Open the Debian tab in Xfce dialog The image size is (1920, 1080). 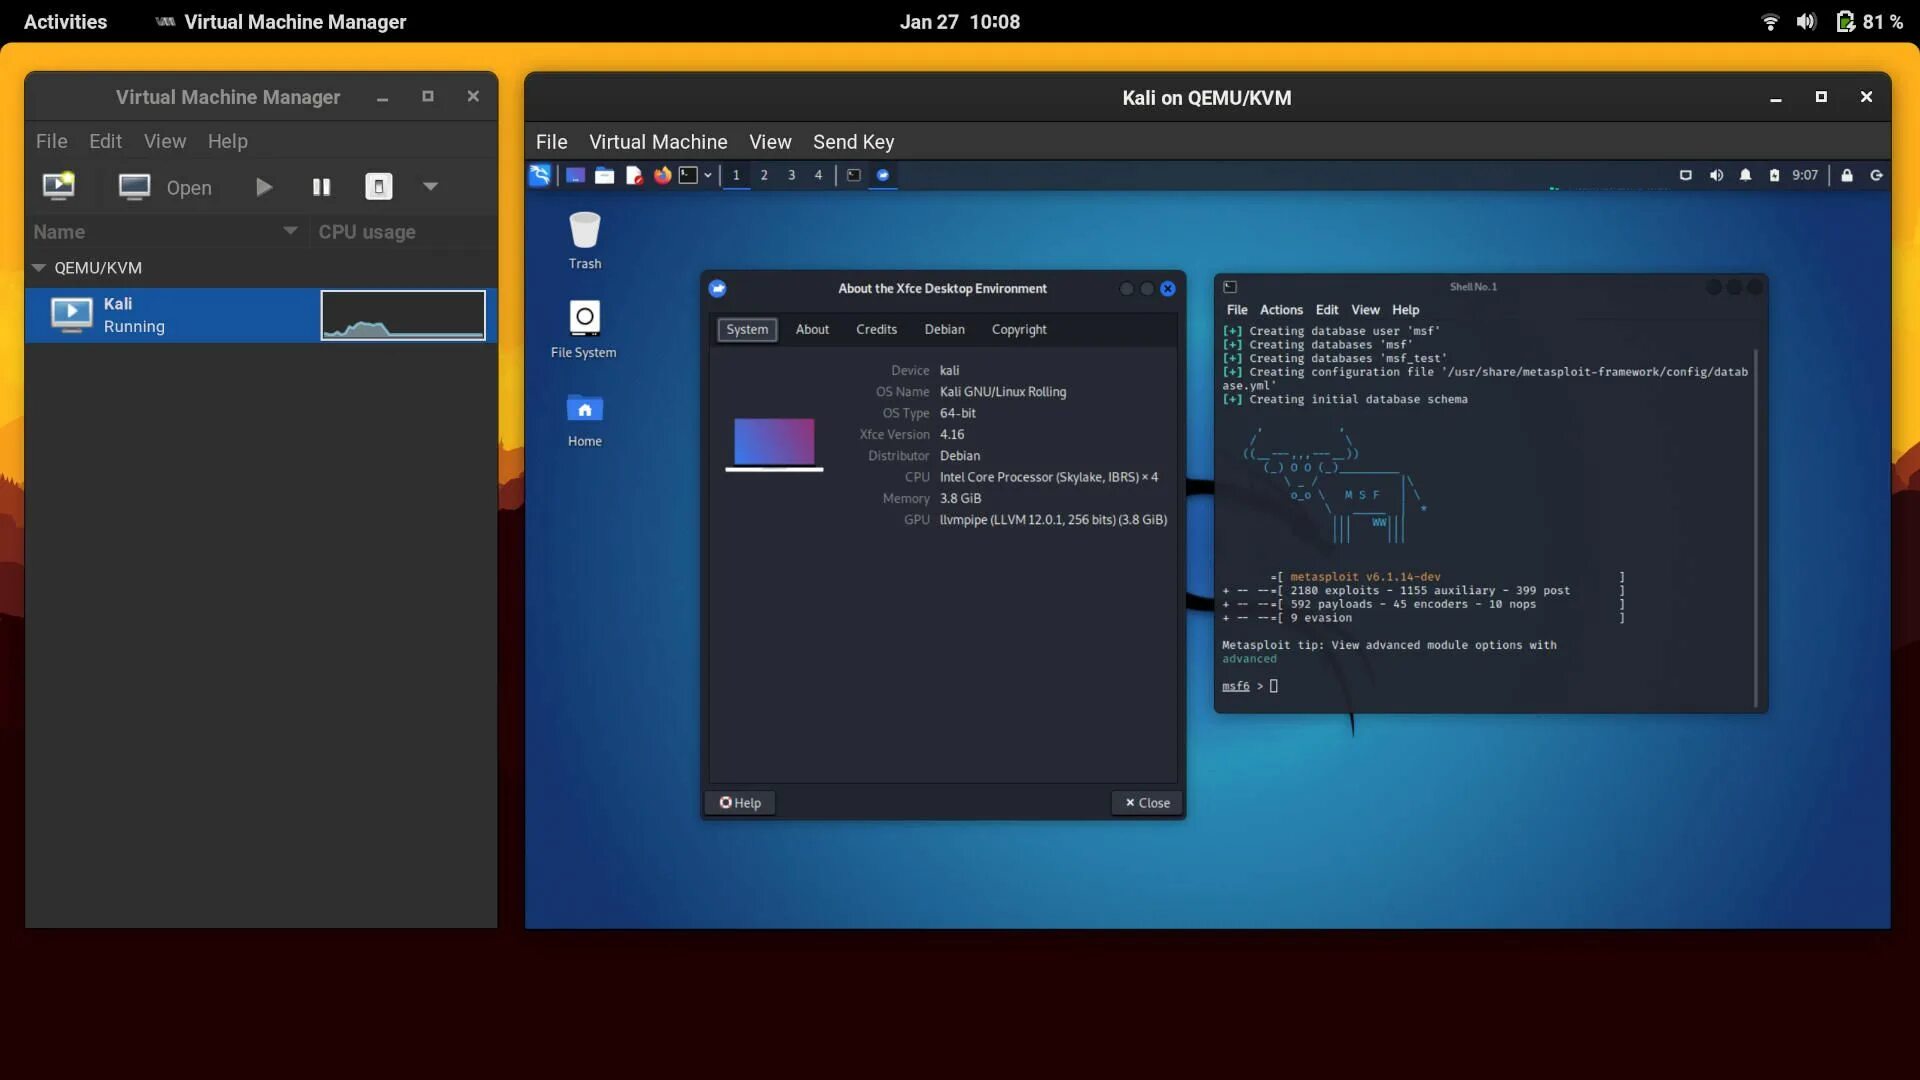pos(944,329)
